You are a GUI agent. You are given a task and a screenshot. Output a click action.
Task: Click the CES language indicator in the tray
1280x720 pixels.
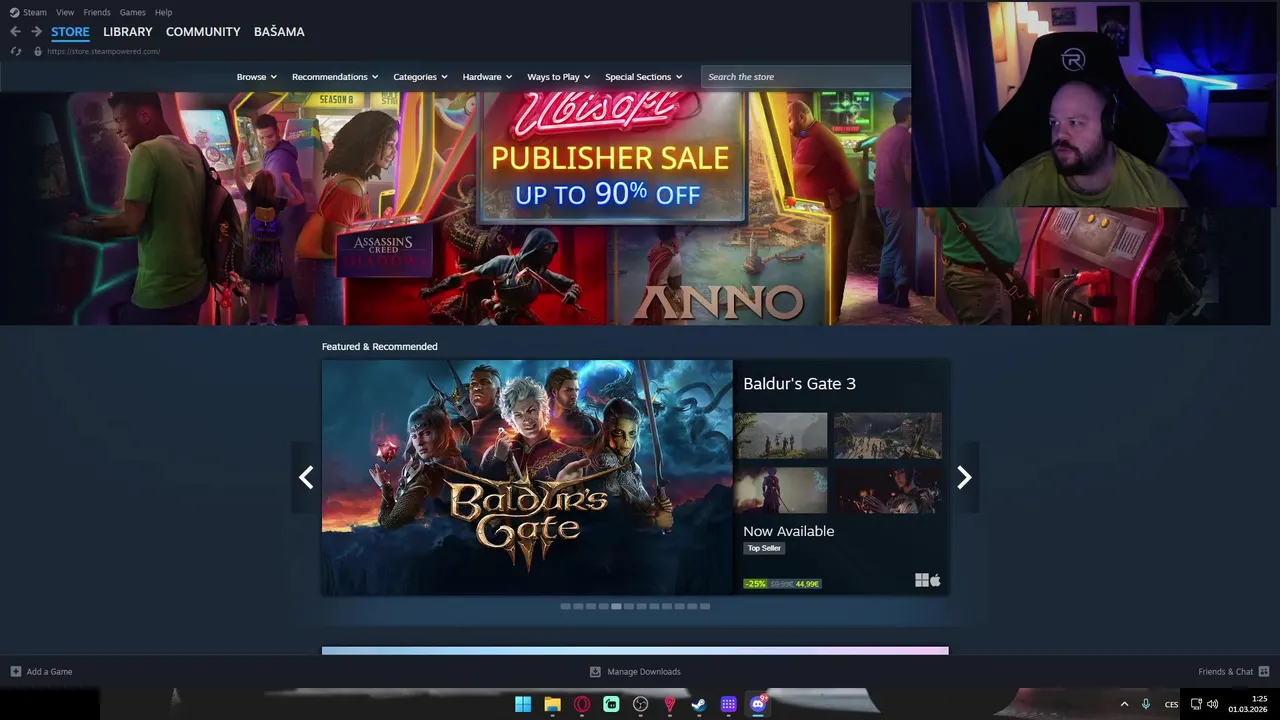click(1171, 705)
